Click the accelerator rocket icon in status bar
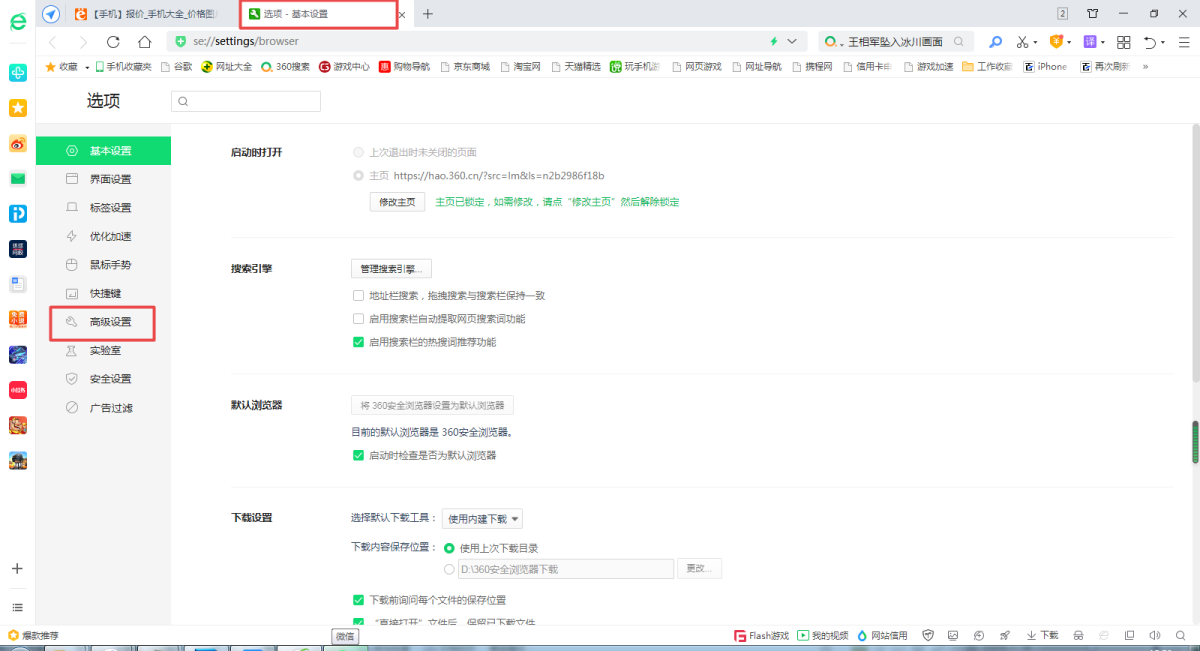The width and height of the screenshot is (1200, 651). coord(1003,635)
